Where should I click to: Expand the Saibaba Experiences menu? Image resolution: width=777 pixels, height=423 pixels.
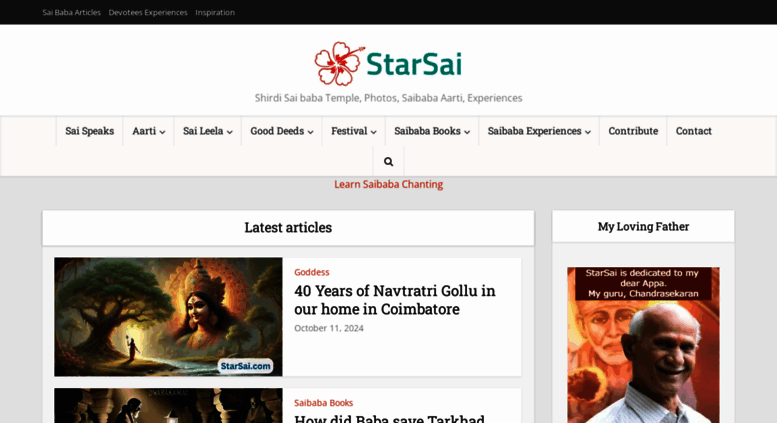(x=538, y=131)
